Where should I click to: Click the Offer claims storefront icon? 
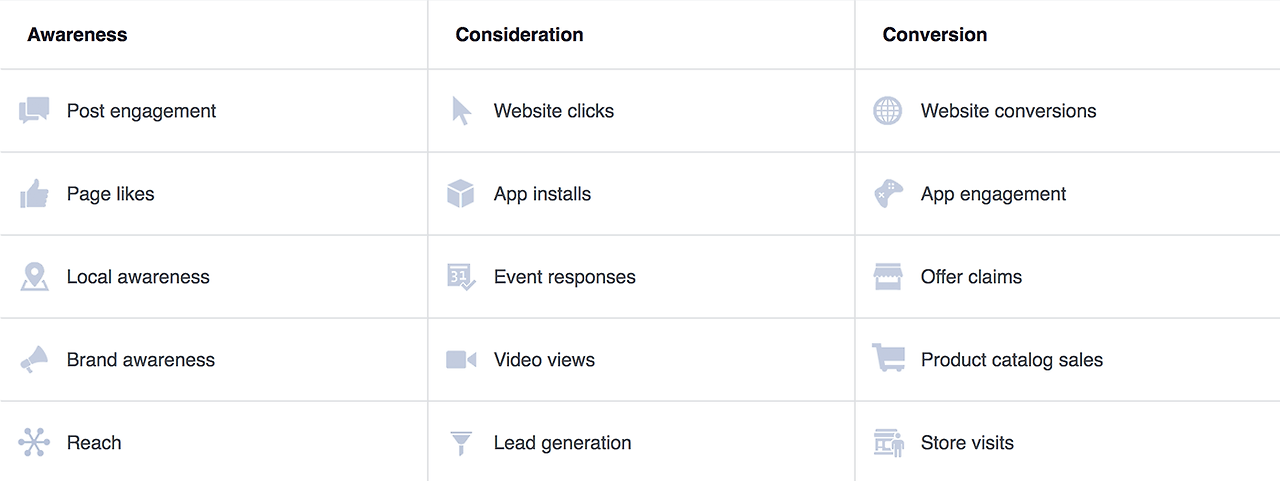(888, 277)
